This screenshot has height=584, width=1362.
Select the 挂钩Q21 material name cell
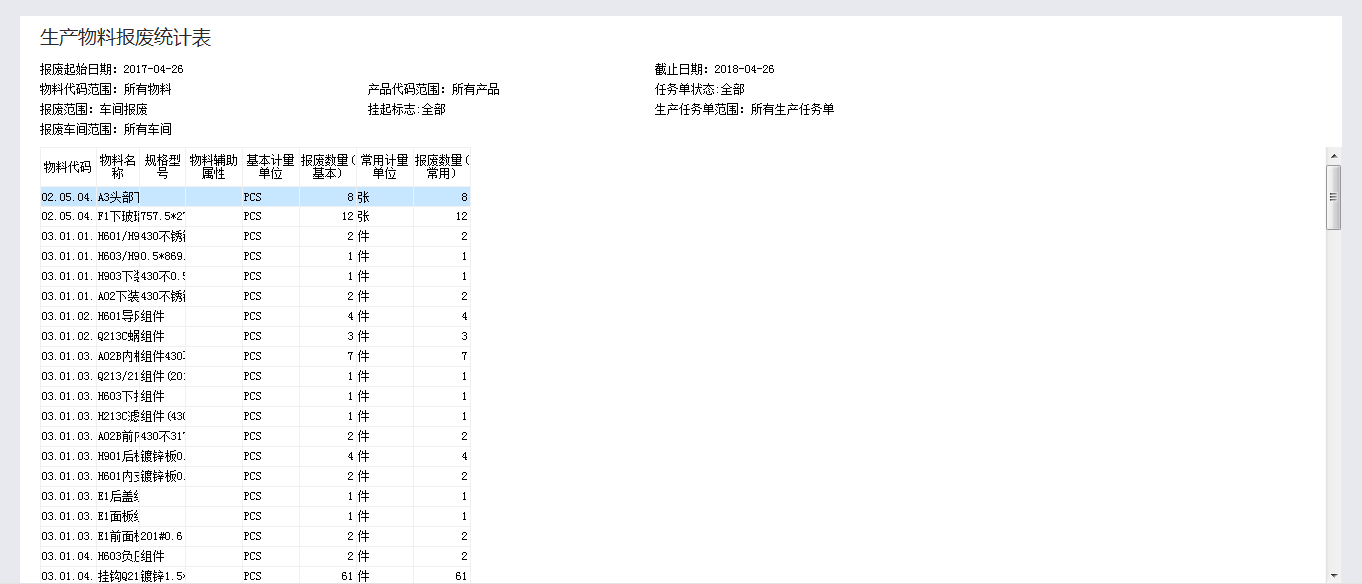(118, 576)
